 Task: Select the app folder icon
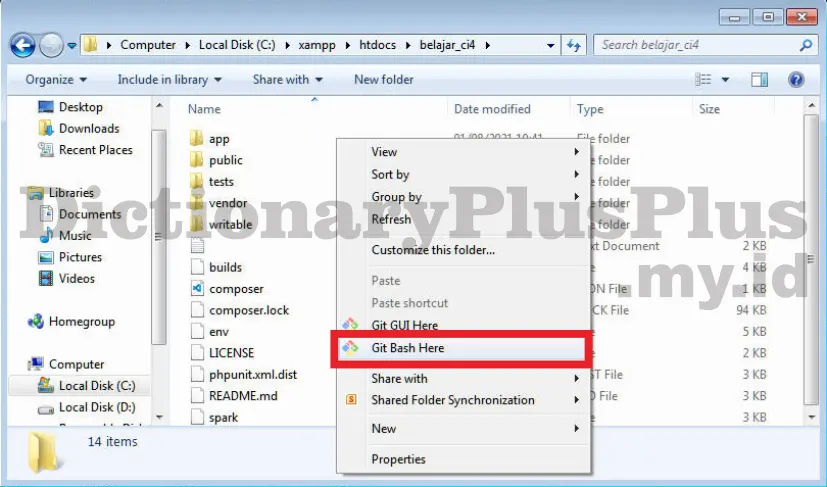pyautogui.click(x=196, y=139)
